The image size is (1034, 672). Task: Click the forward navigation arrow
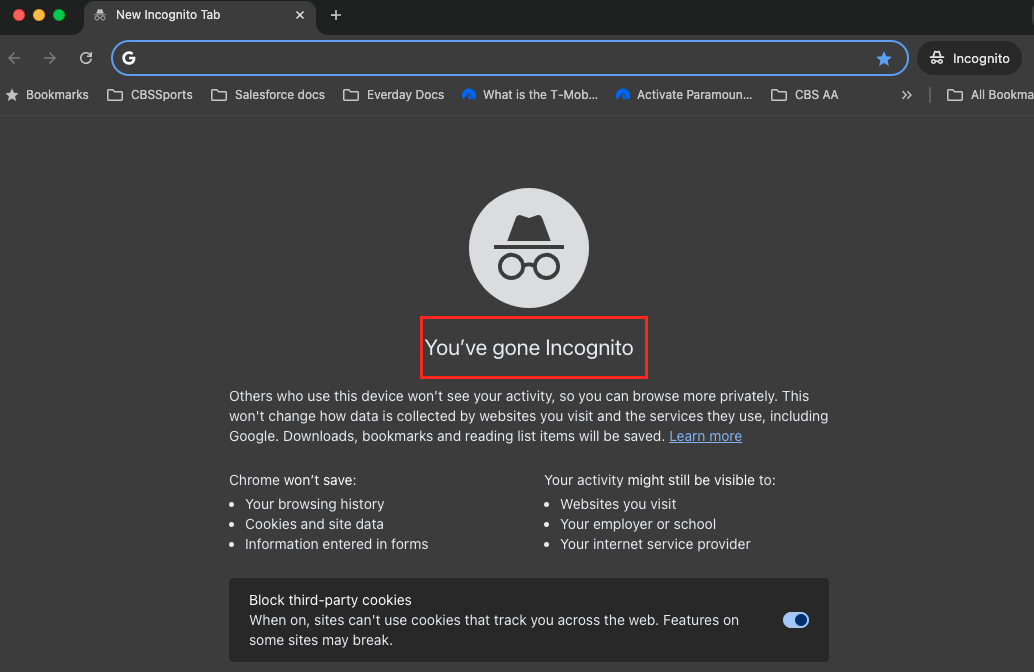tap(50, 58)
